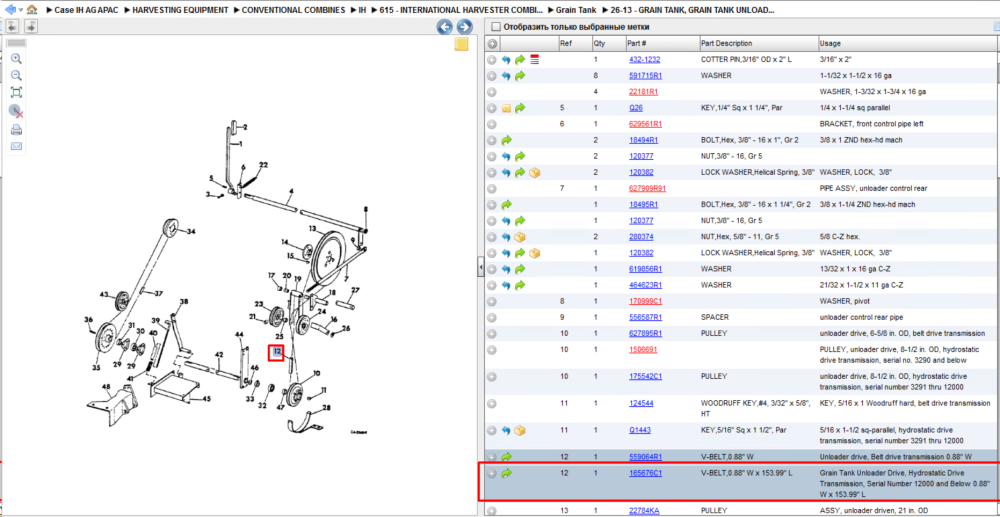Click the box icon in 280374 row
This screenshot has width=1000, height=517.
pyautogui.click(x=520, y=237)
